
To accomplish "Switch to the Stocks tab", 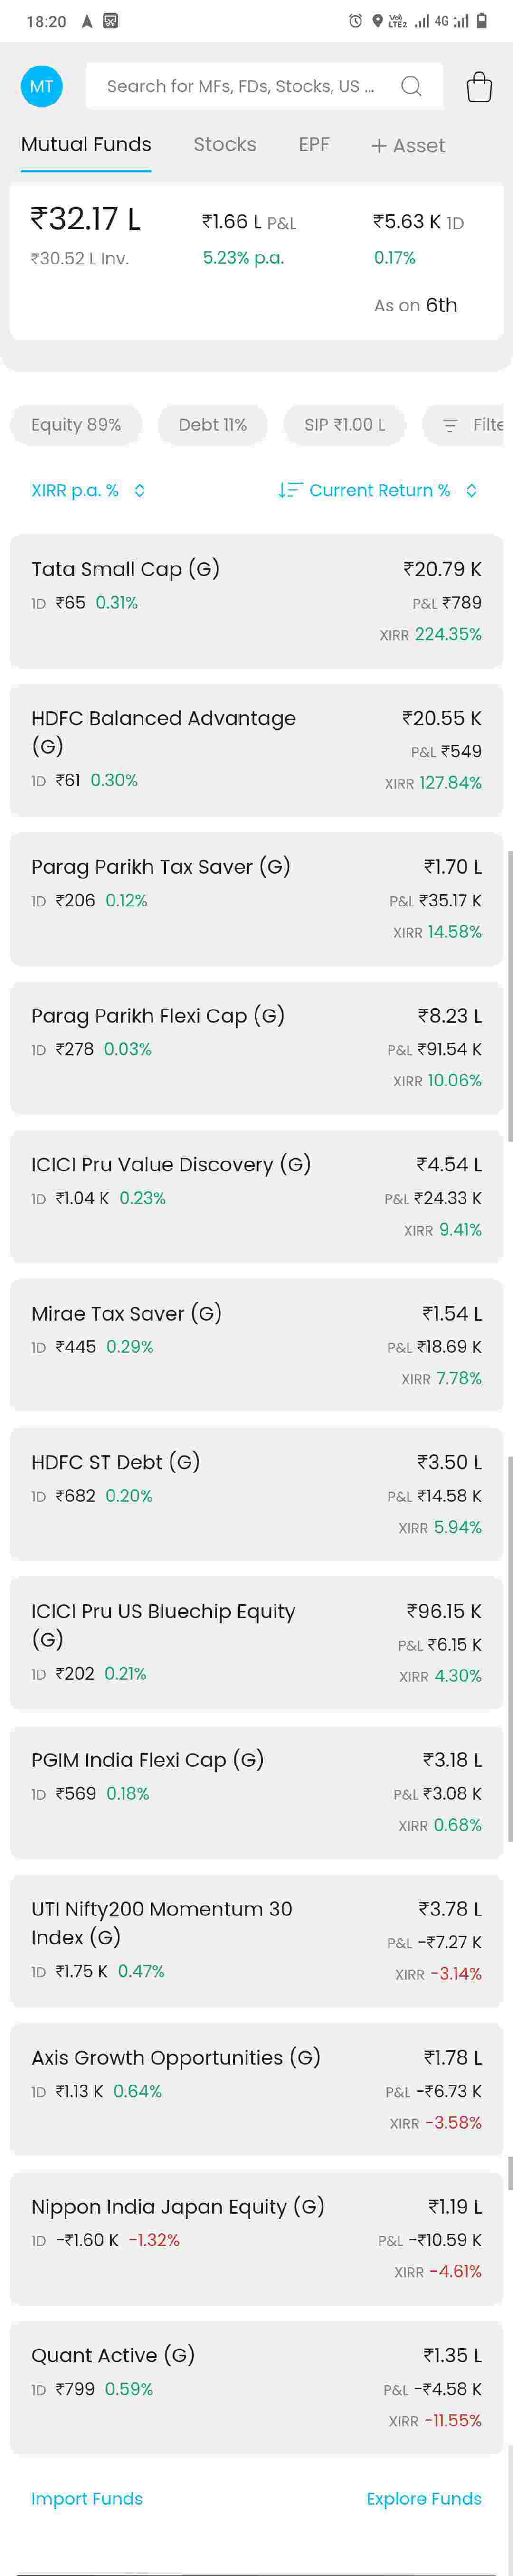I will pos(224,144).
